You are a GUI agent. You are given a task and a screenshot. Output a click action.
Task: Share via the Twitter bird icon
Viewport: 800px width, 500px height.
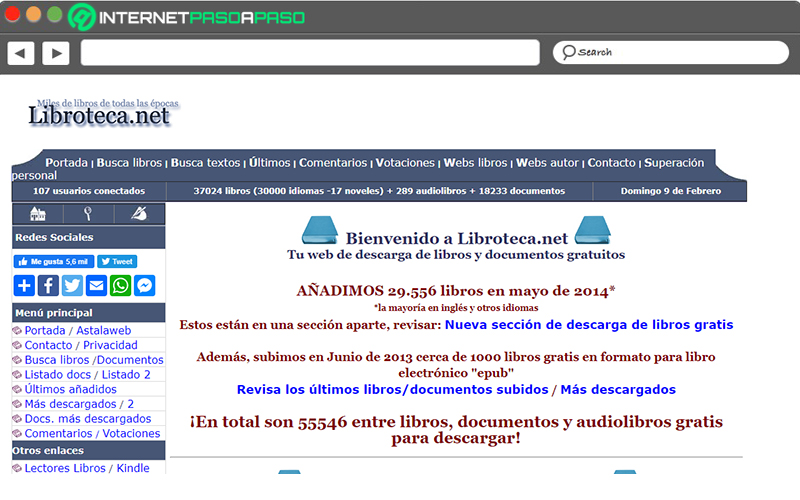(72, 286)
